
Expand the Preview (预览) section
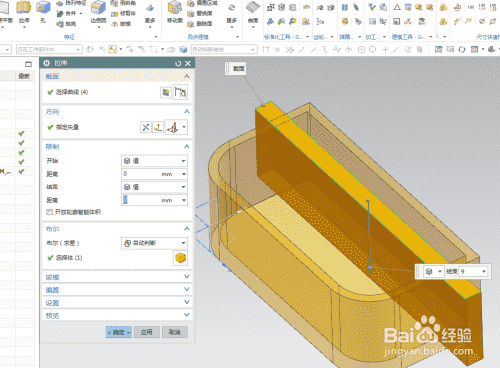pos(117,315)
